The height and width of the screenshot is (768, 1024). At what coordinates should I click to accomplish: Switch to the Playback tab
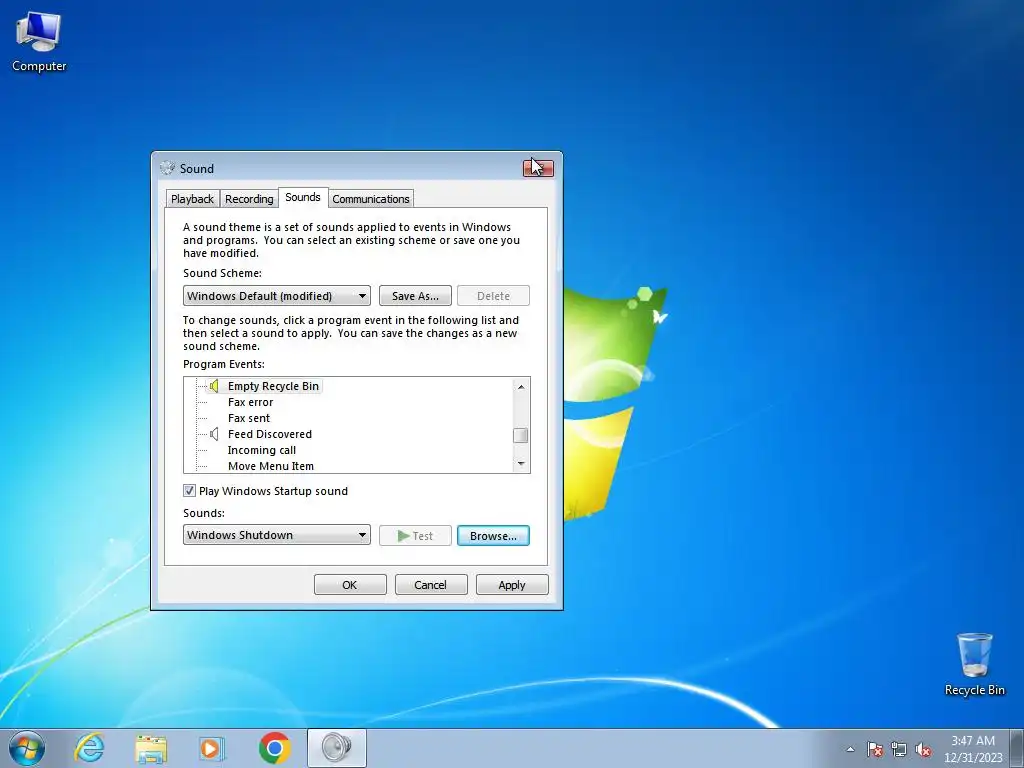(192, 199)
